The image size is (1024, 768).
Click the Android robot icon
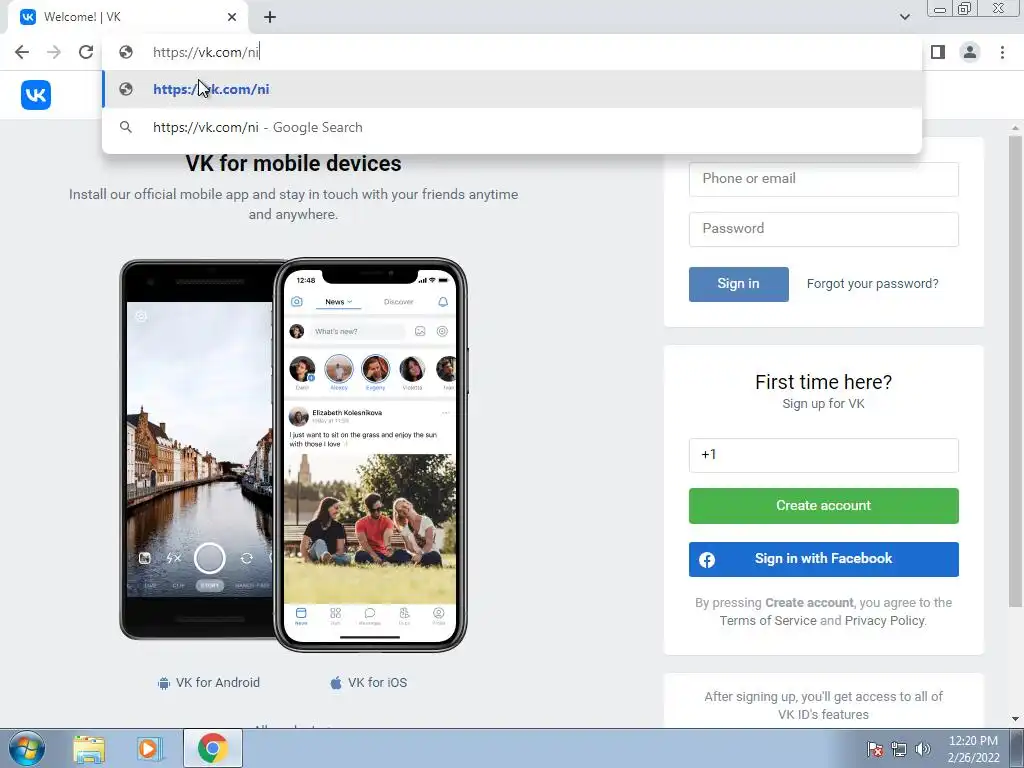[x=164, y=683]
